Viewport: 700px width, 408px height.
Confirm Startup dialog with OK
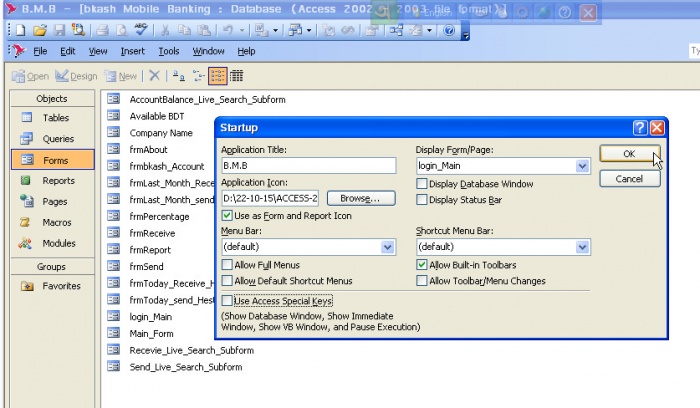click(x=629, y=154)
